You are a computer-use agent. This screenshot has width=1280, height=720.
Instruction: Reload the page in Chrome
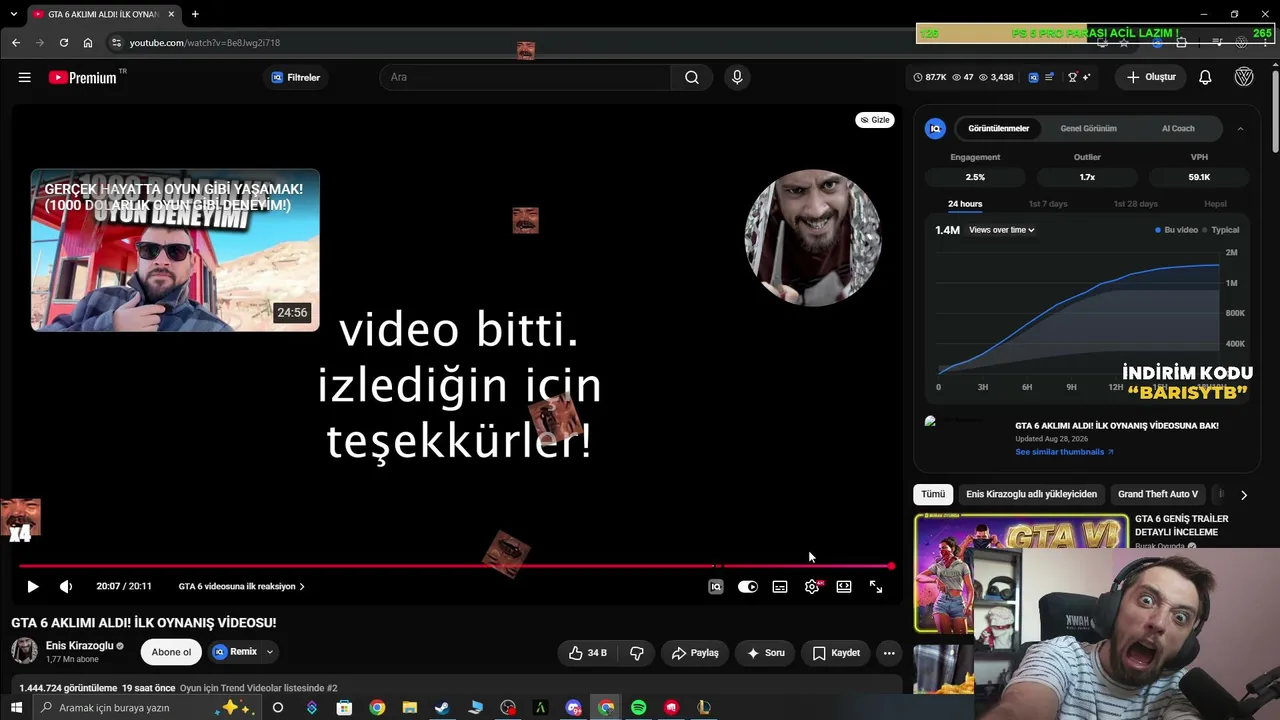point(64,43)
